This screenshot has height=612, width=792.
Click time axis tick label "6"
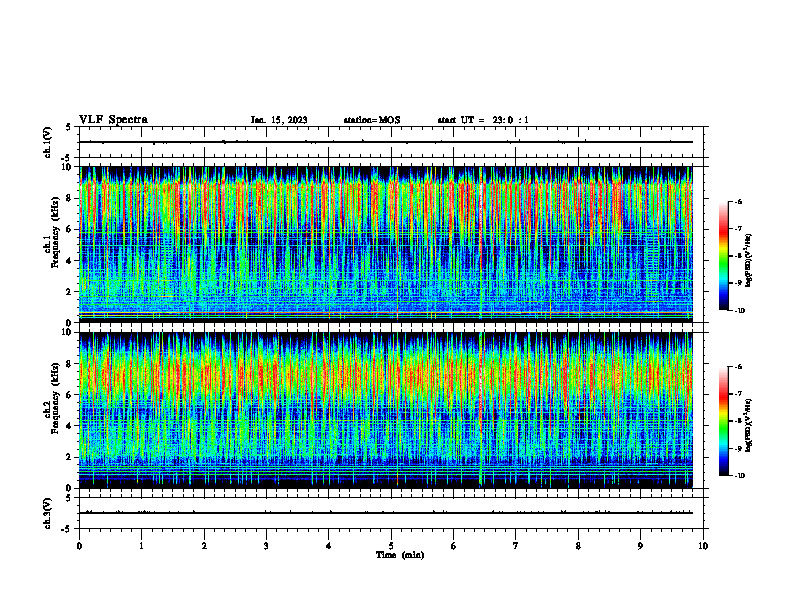(454, 546)
